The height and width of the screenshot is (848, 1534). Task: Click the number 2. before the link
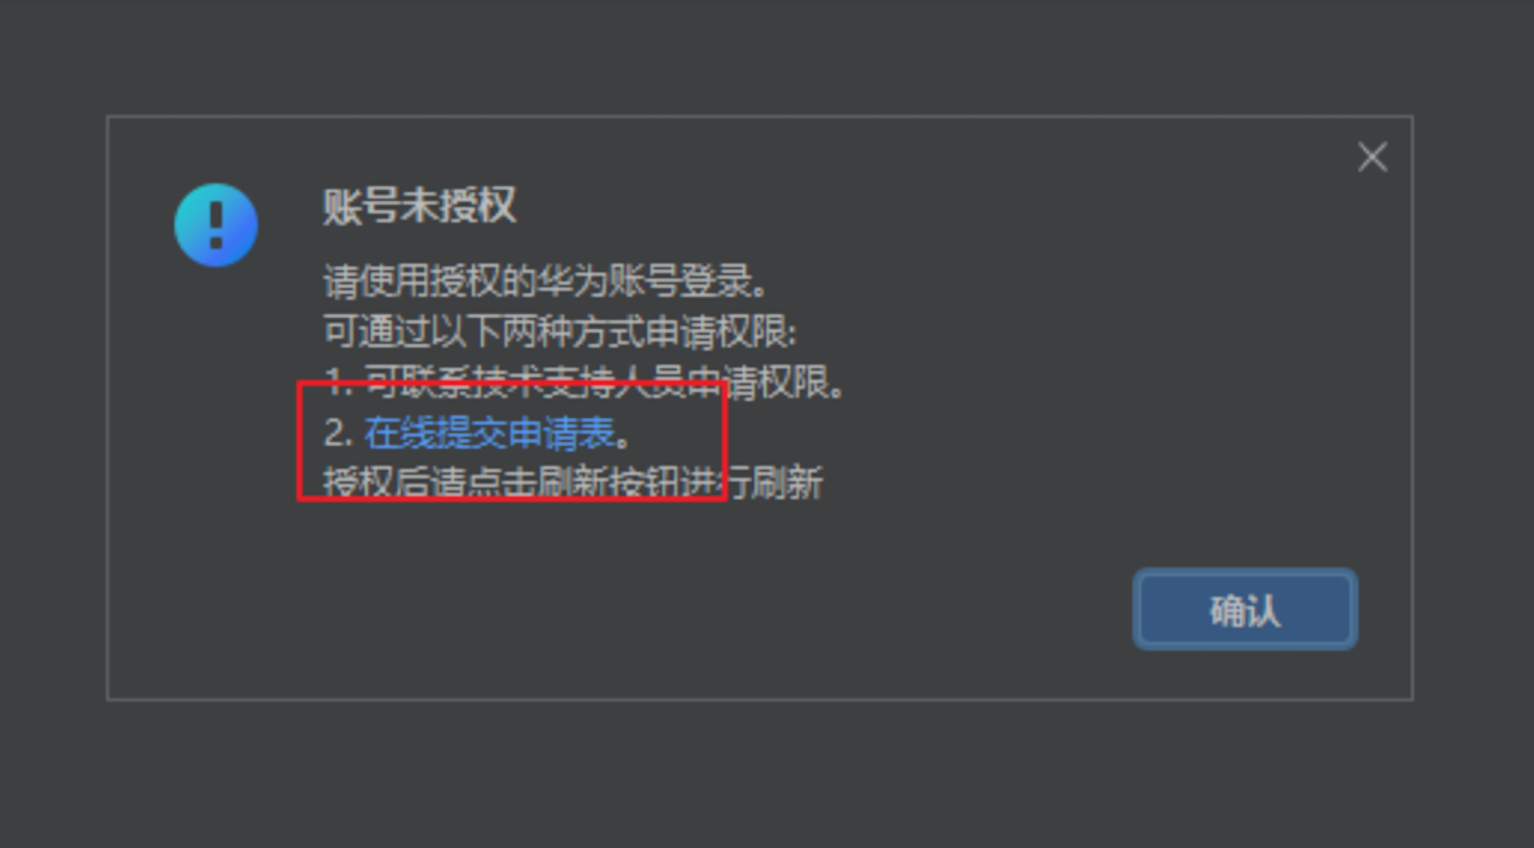click(338, 433)
